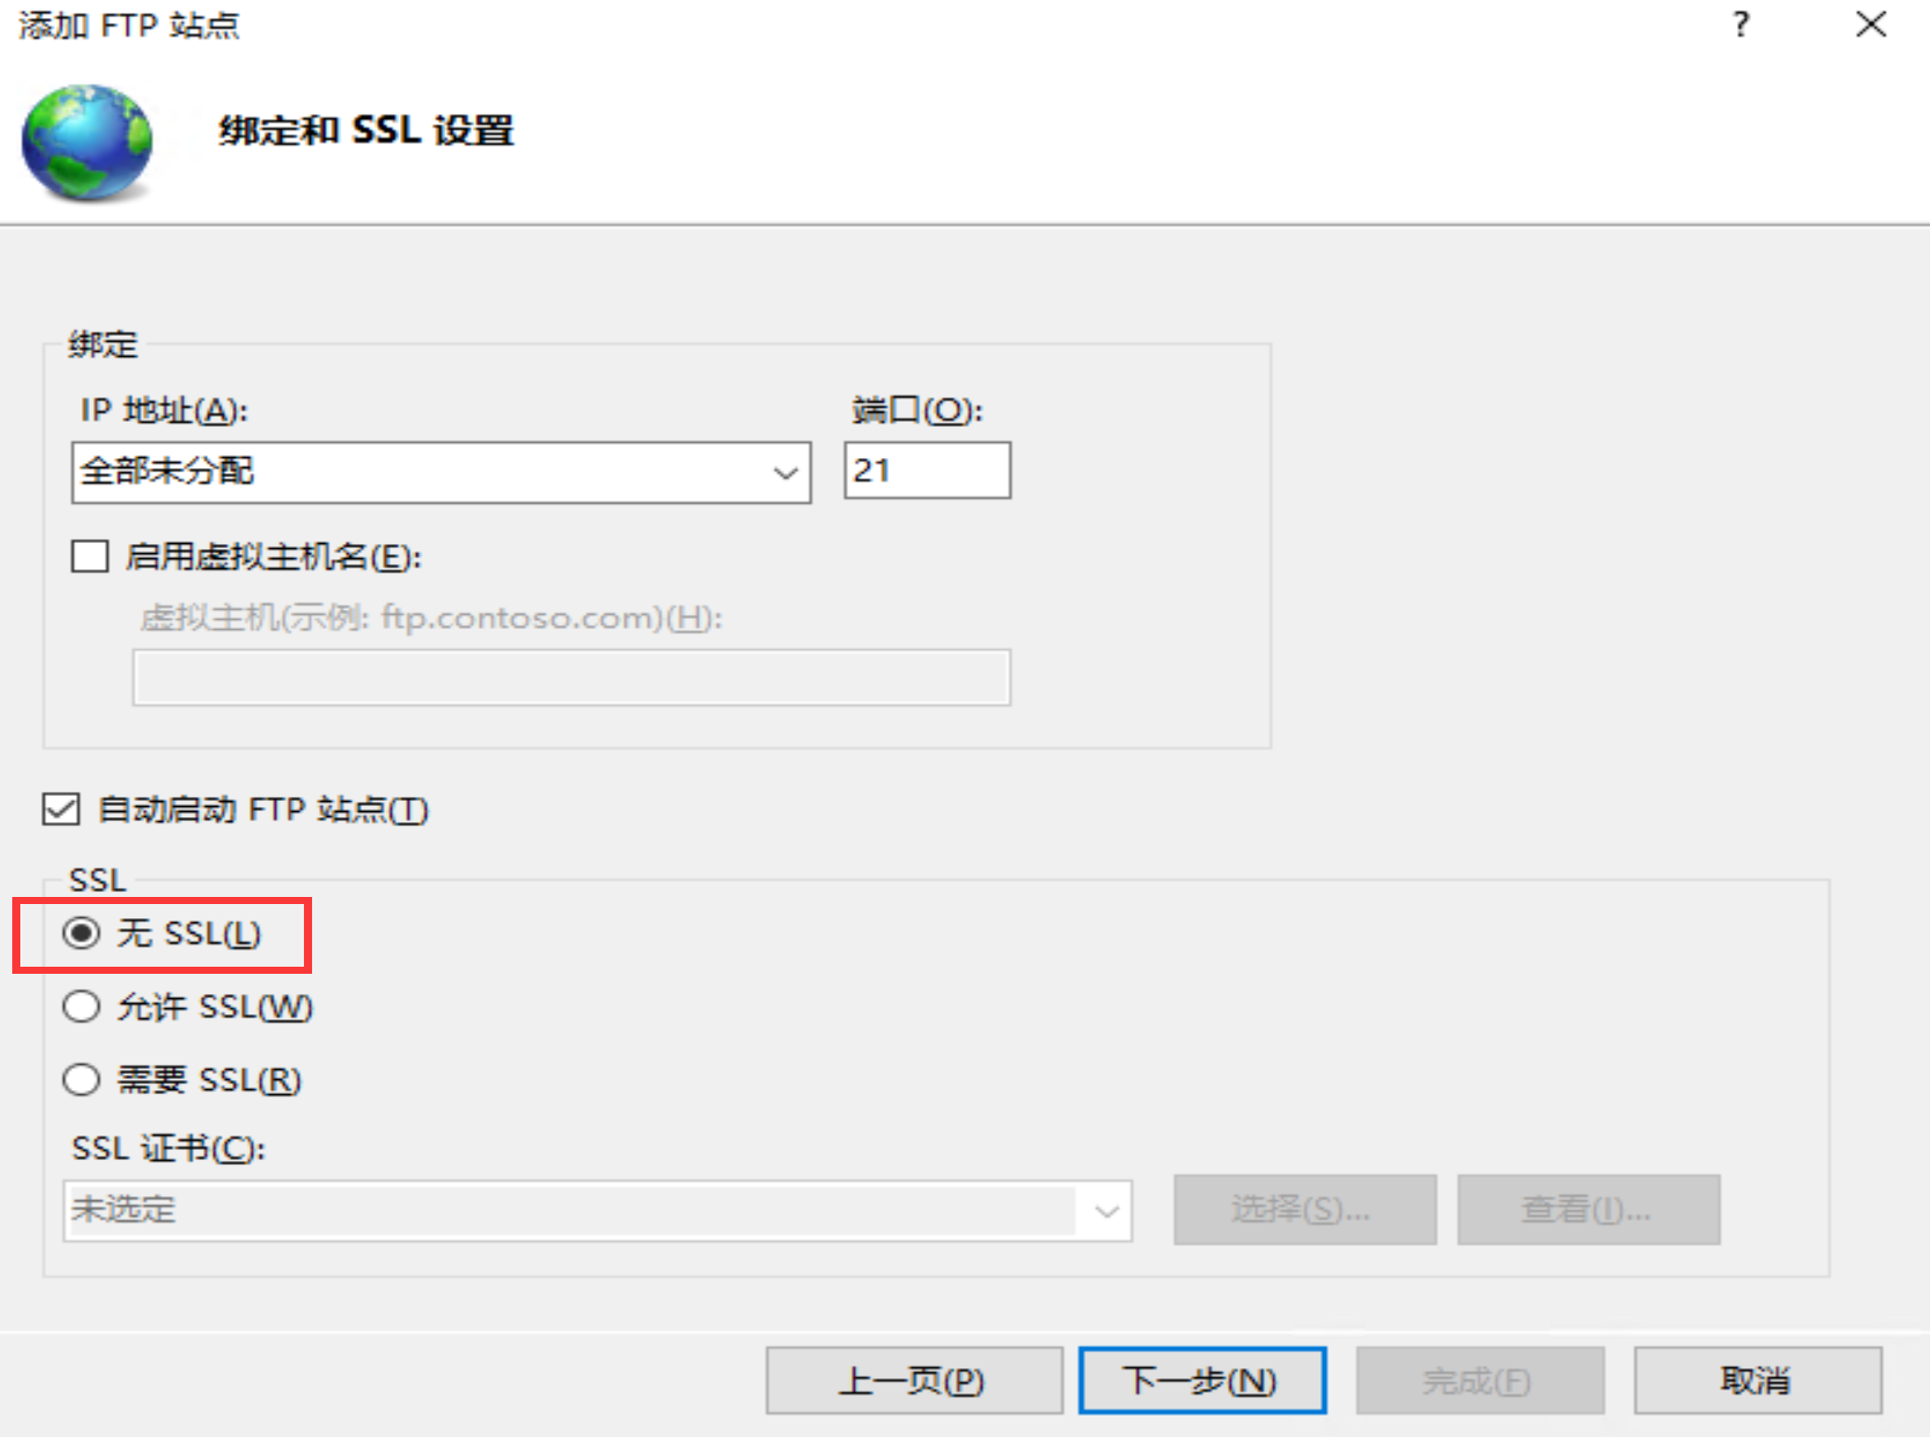1930x1437 pixels.
Task: Go back with the 上一页(P) button
Action: pyautogui.click(x=914, y=1380)
